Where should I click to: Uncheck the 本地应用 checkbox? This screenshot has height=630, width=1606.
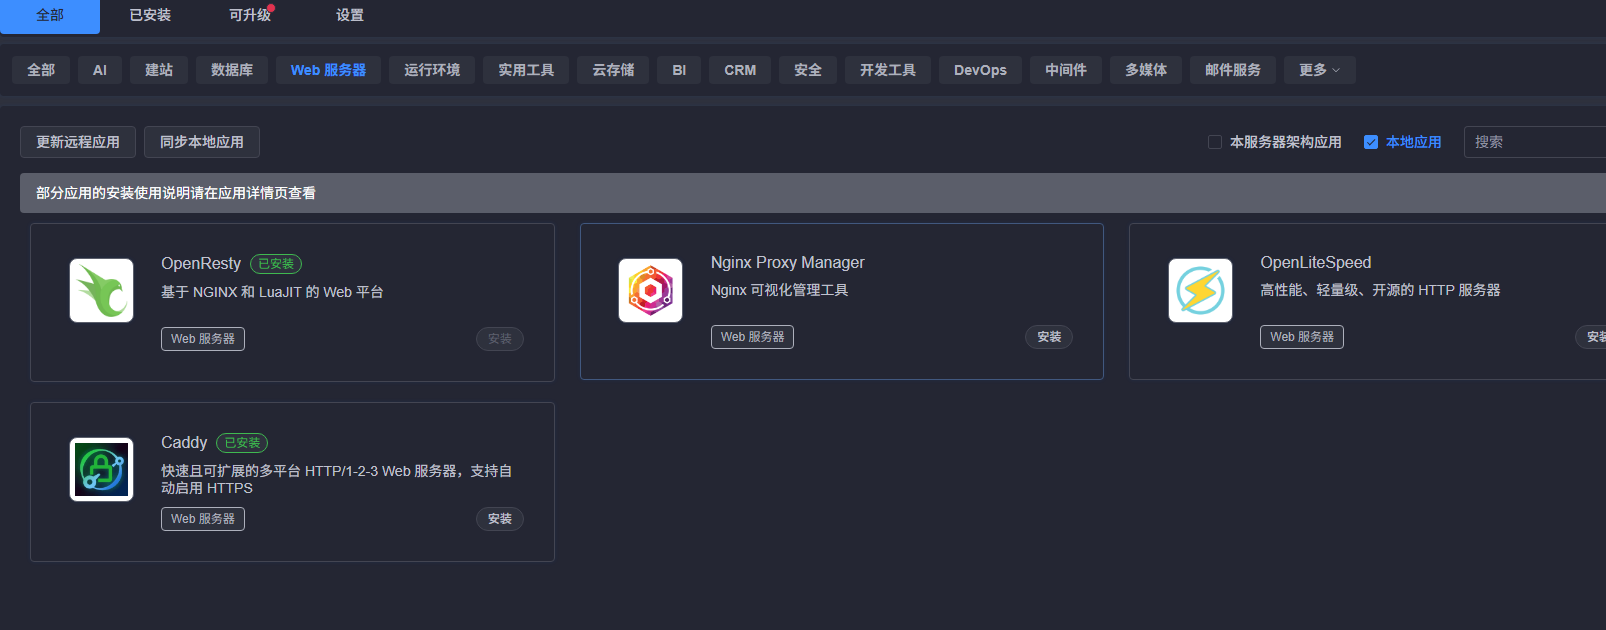[1371, 142]
